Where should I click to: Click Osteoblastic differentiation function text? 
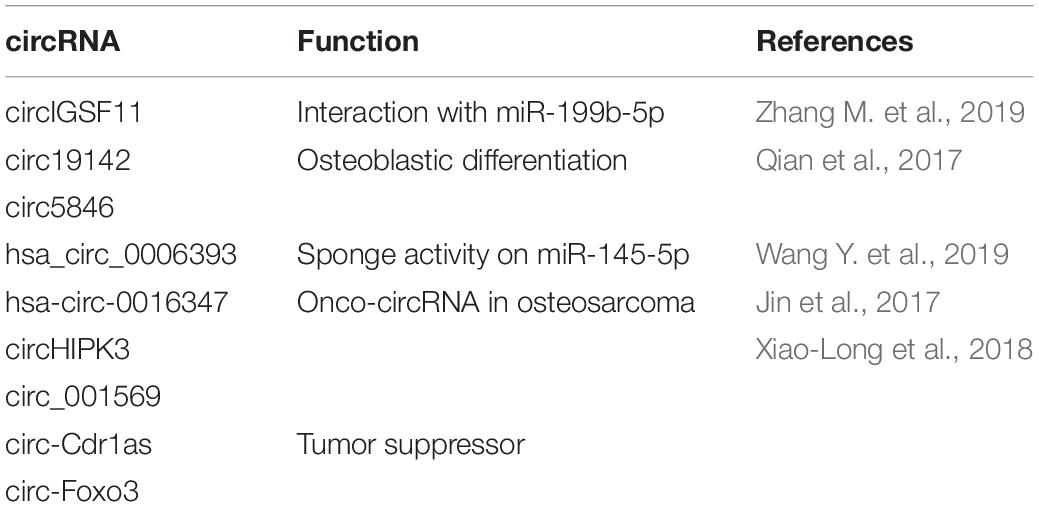[x=462, y=160]
